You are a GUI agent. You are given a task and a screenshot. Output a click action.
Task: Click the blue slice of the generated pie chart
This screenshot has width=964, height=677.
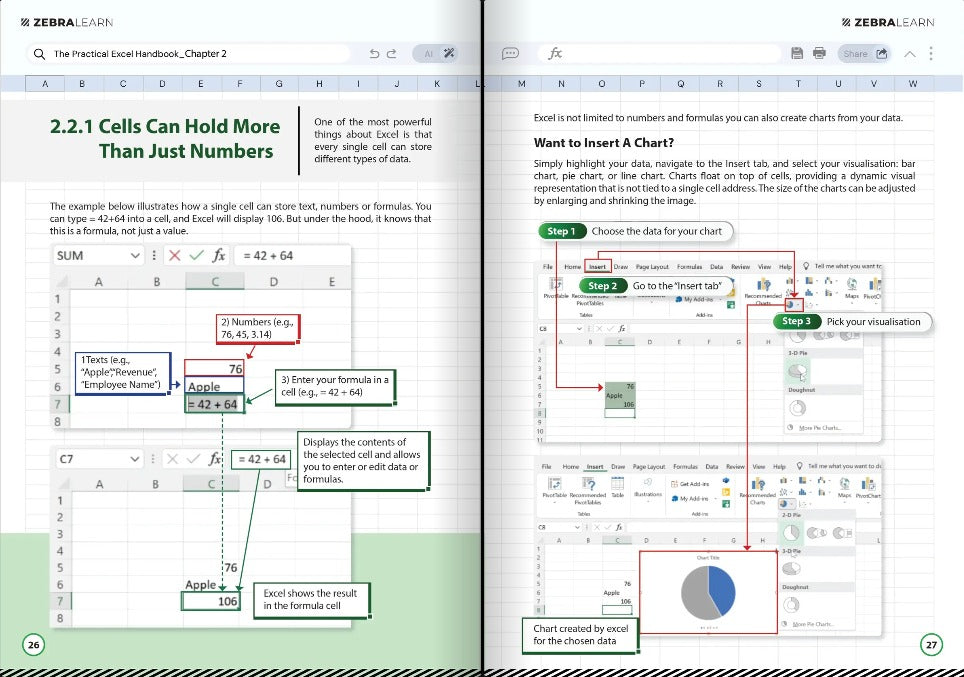(720, 589)
